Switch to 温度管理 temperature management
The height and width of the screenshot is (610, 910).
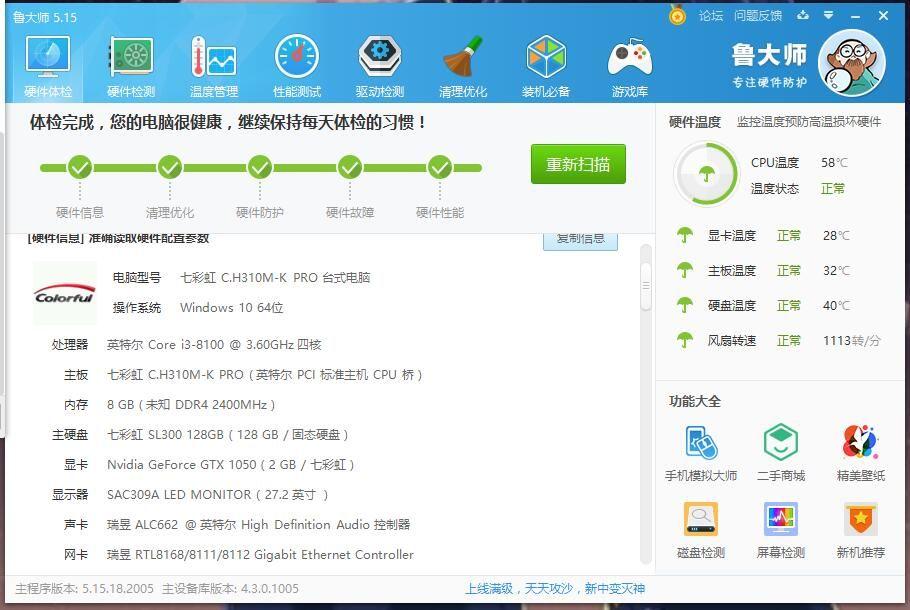pyautogui.click(x=214, y=67)
